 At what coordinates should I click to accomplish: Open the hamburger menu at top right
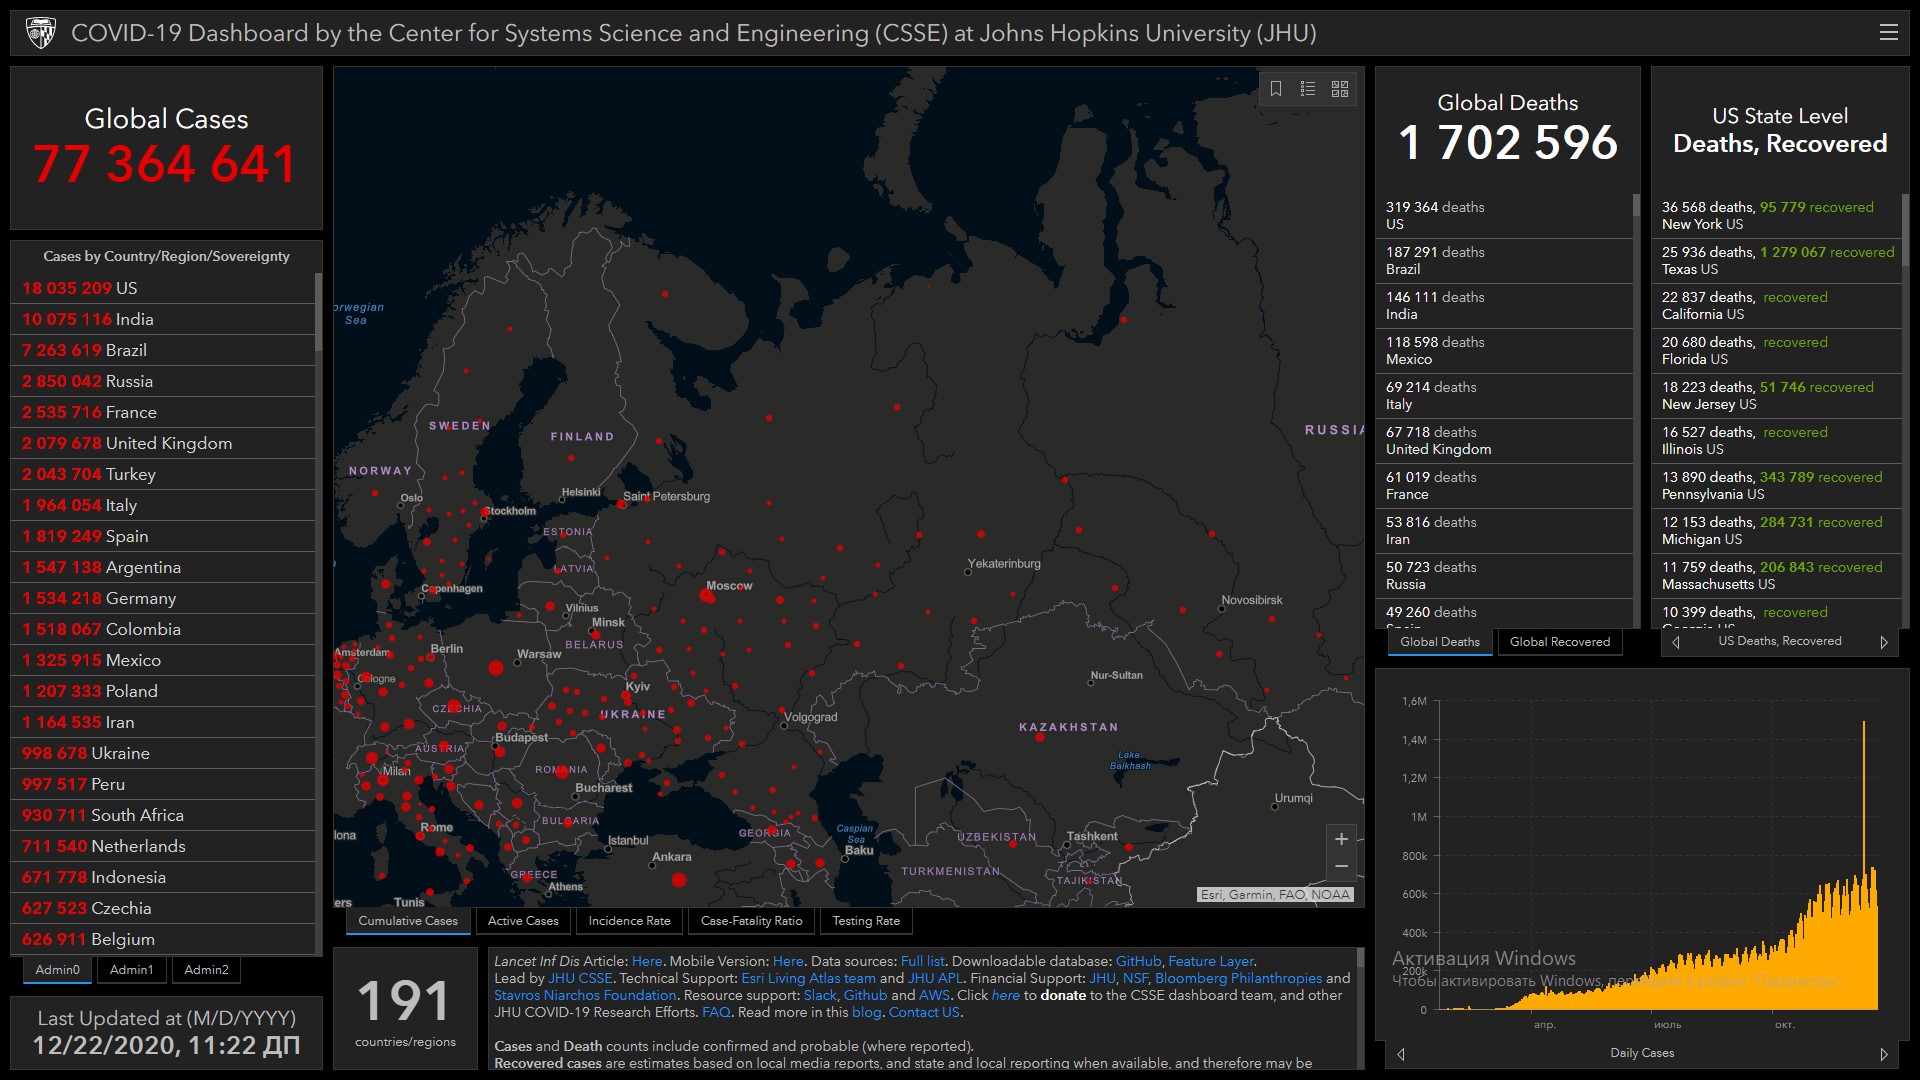coord(1888,33)
